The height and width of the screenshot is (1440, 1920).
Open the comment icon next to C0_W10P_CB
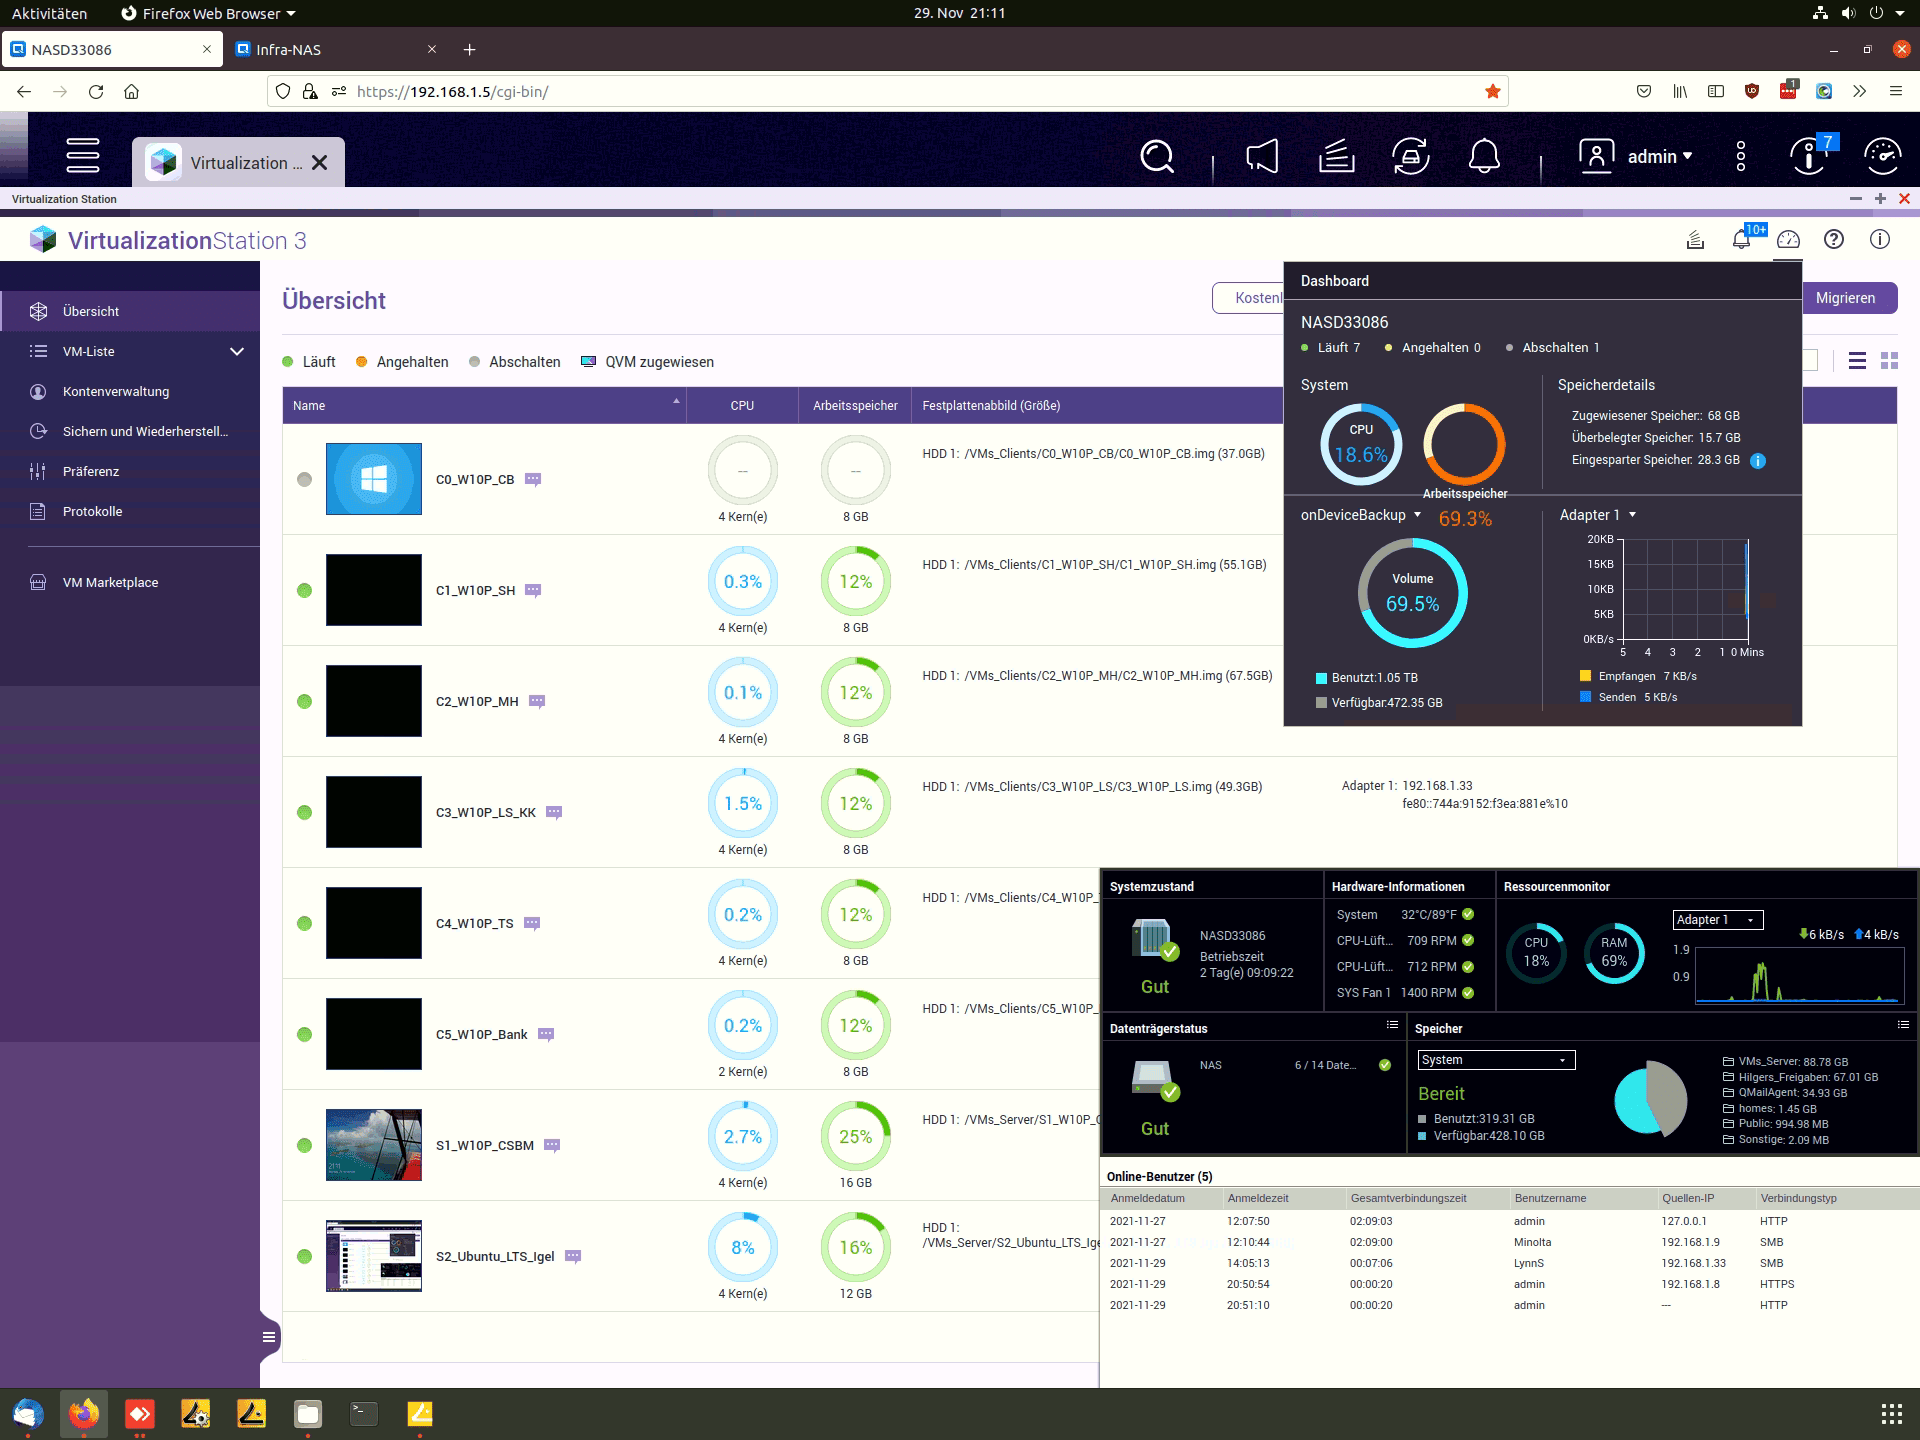click(x=533, y=479)
